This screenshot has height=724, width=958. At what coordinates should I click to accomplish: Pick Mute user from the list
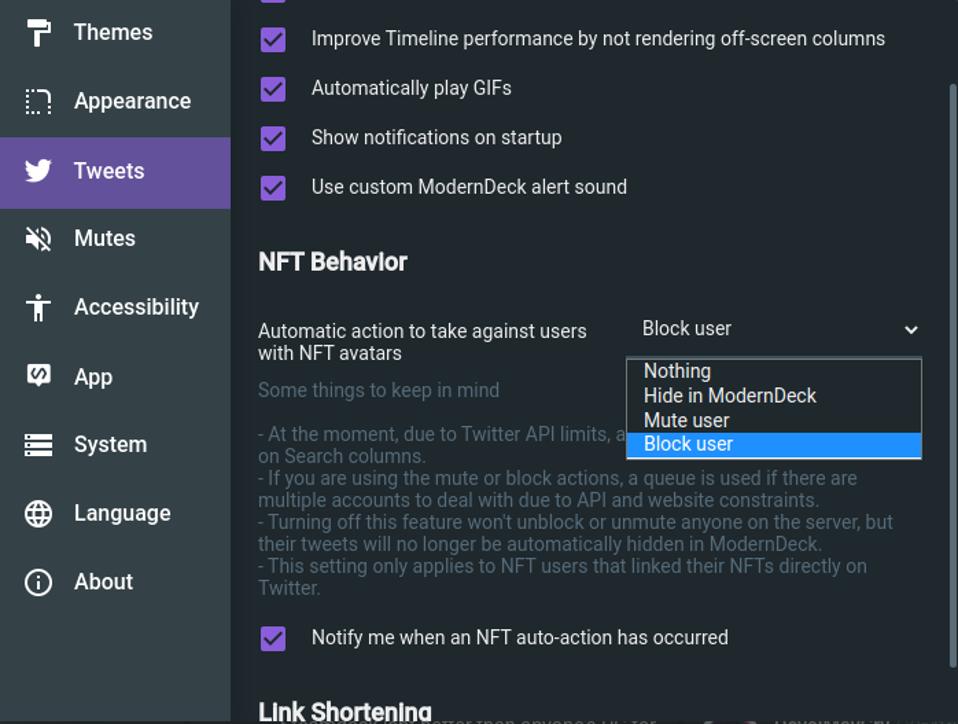point(686,420)
